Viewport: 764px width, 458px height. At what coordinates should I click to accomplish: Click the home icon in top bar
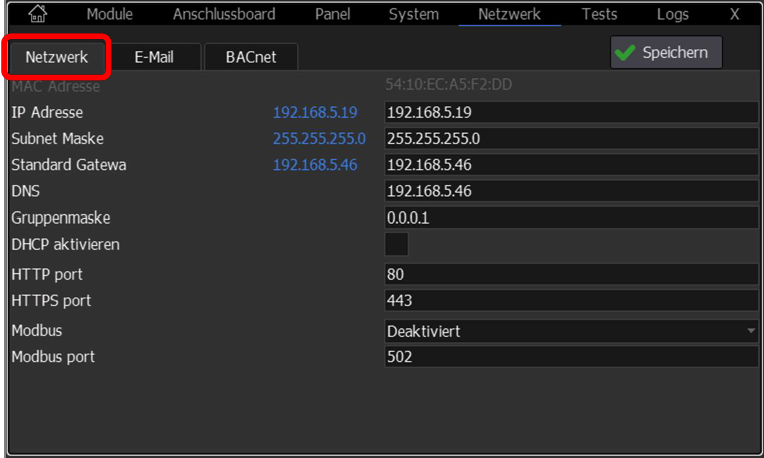(x=36, y=14)
